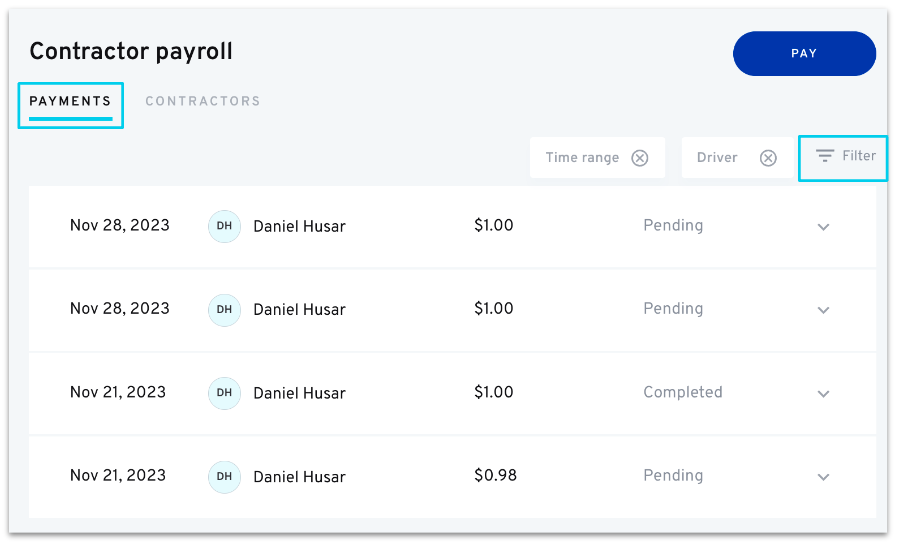The height and width of the screenshot is (546, 897).
Task: Expand second Nov 28 Pending payment
Action: [x=823, y=310]
